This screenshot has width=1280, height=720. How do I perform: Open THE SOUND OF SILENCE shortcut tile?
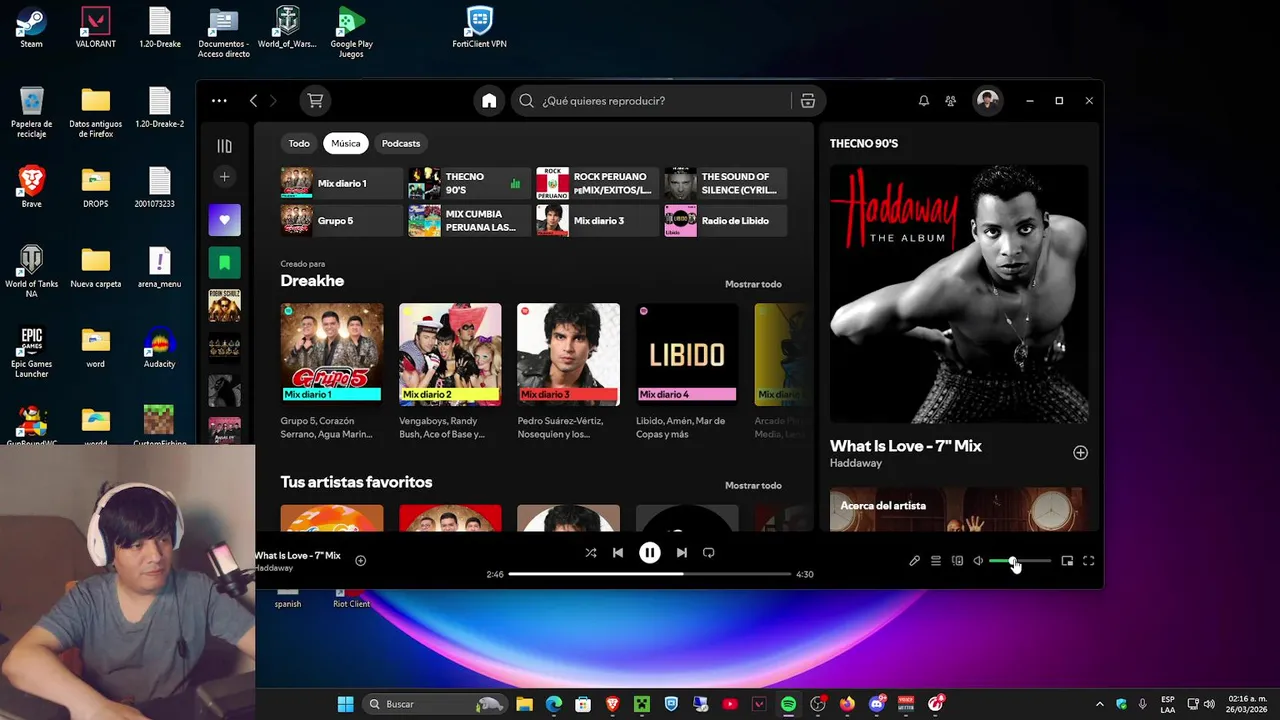point(725,184)
